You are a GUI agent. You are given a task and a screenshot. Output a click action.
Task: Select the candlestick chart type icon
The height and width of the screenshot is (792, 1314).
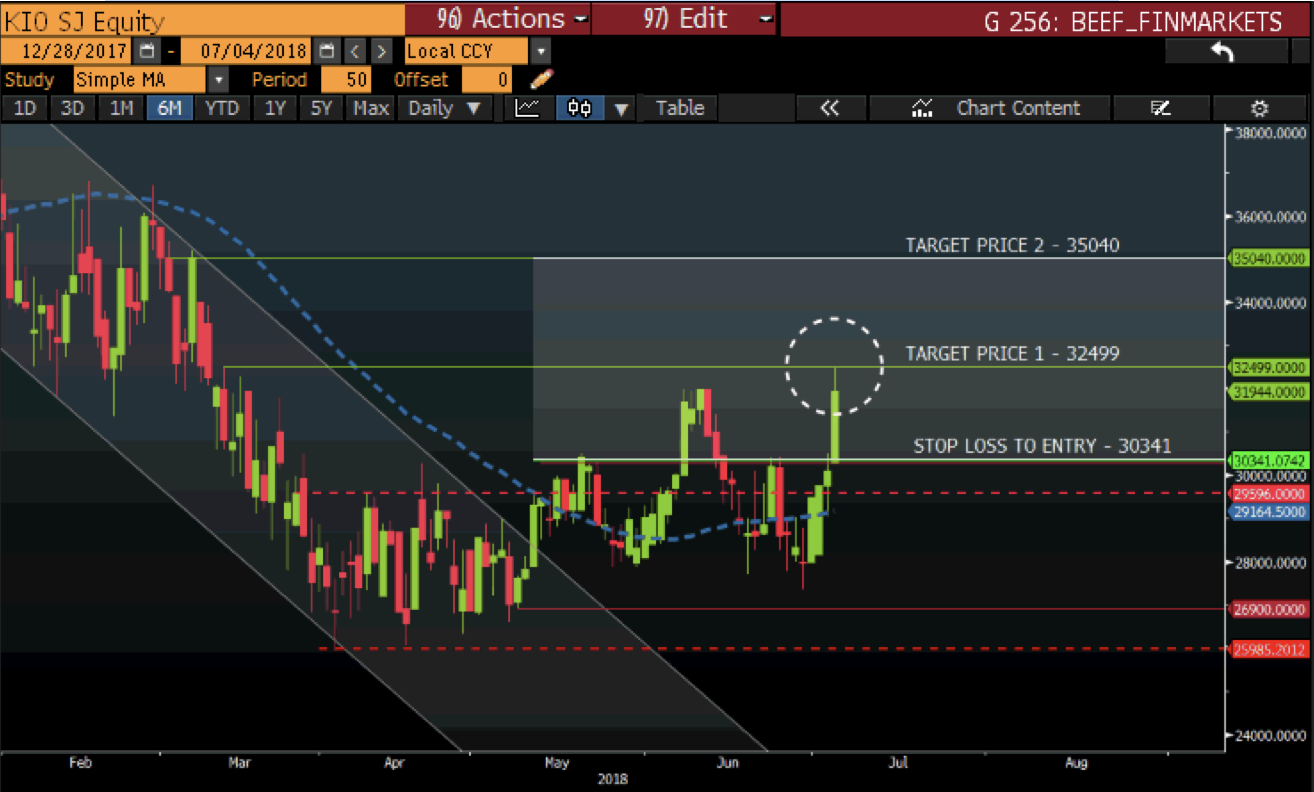pos(580,108)
